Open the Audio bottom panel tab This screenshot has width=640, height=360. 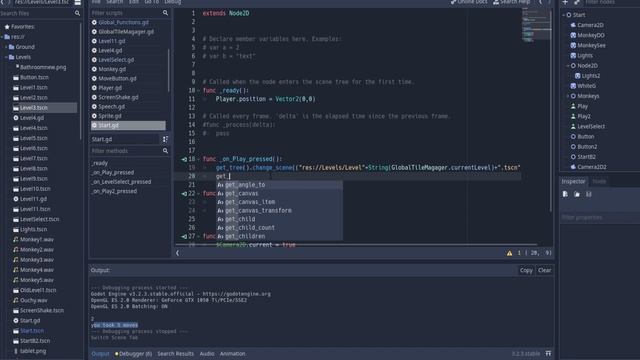point(207,354)
